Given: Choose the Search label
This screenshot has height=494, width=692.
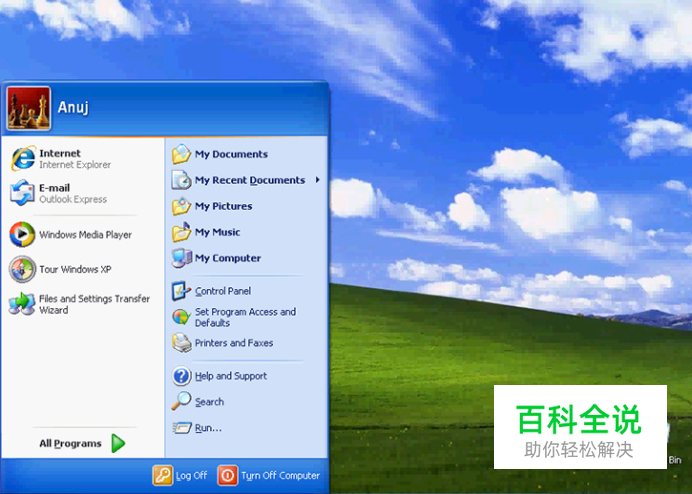Looking at the screenshot, I should tap(209, 402).
